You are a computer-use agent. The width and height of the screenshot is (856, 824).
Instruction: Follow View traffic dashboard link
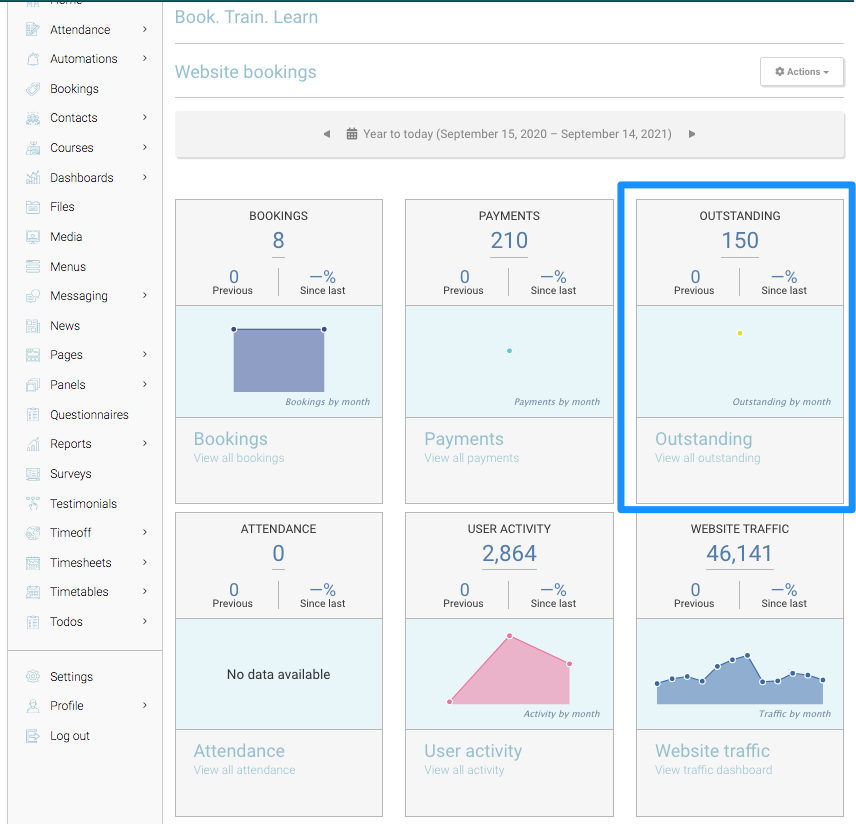(x=713, y=770)
